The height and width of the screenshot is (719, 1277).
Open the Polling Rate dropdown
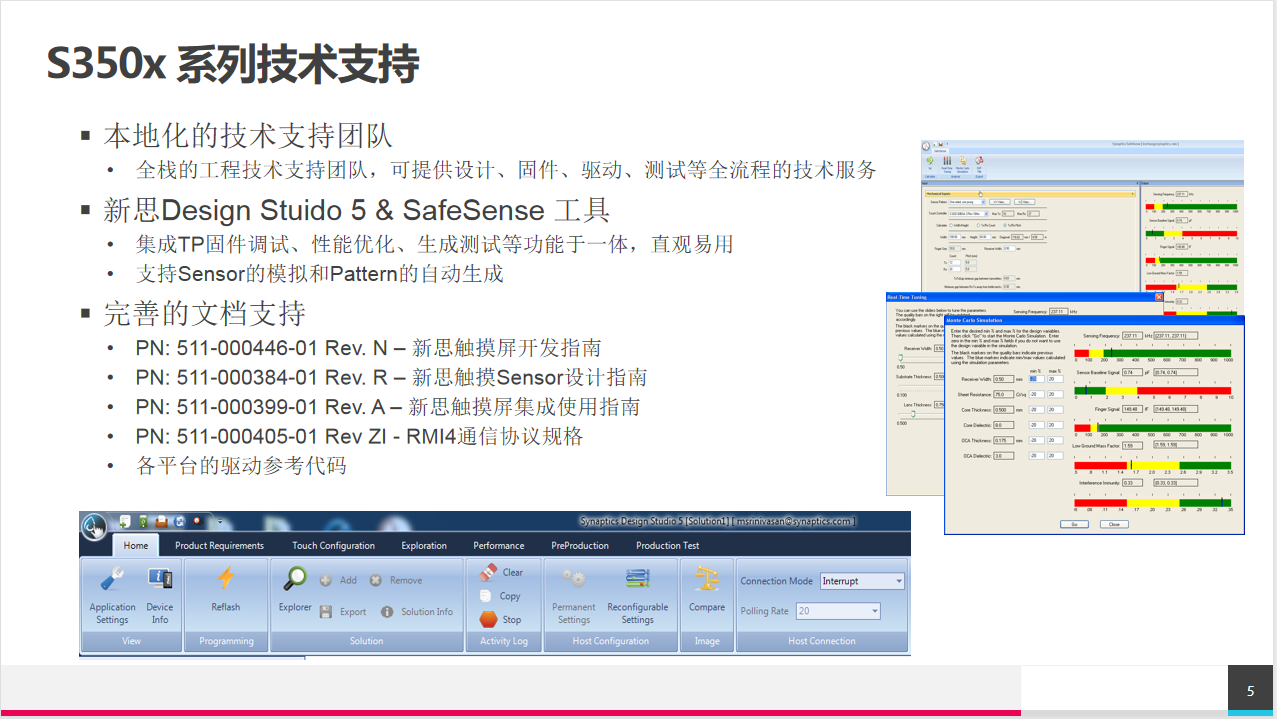click(x=838, y=611)
